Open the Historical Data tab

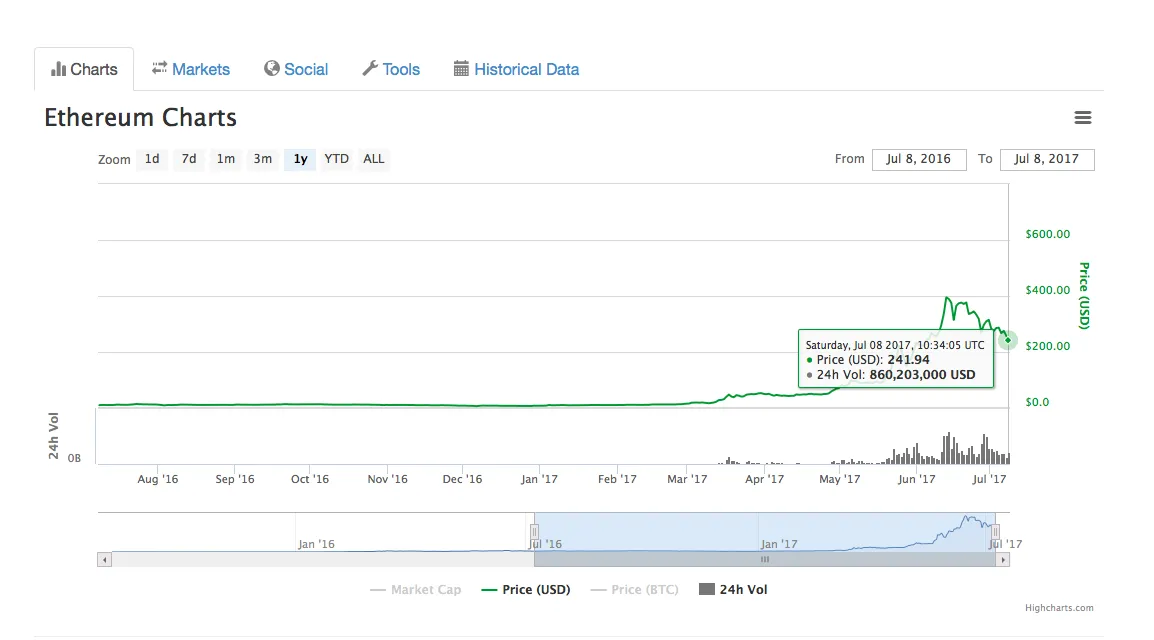(516, 69)
